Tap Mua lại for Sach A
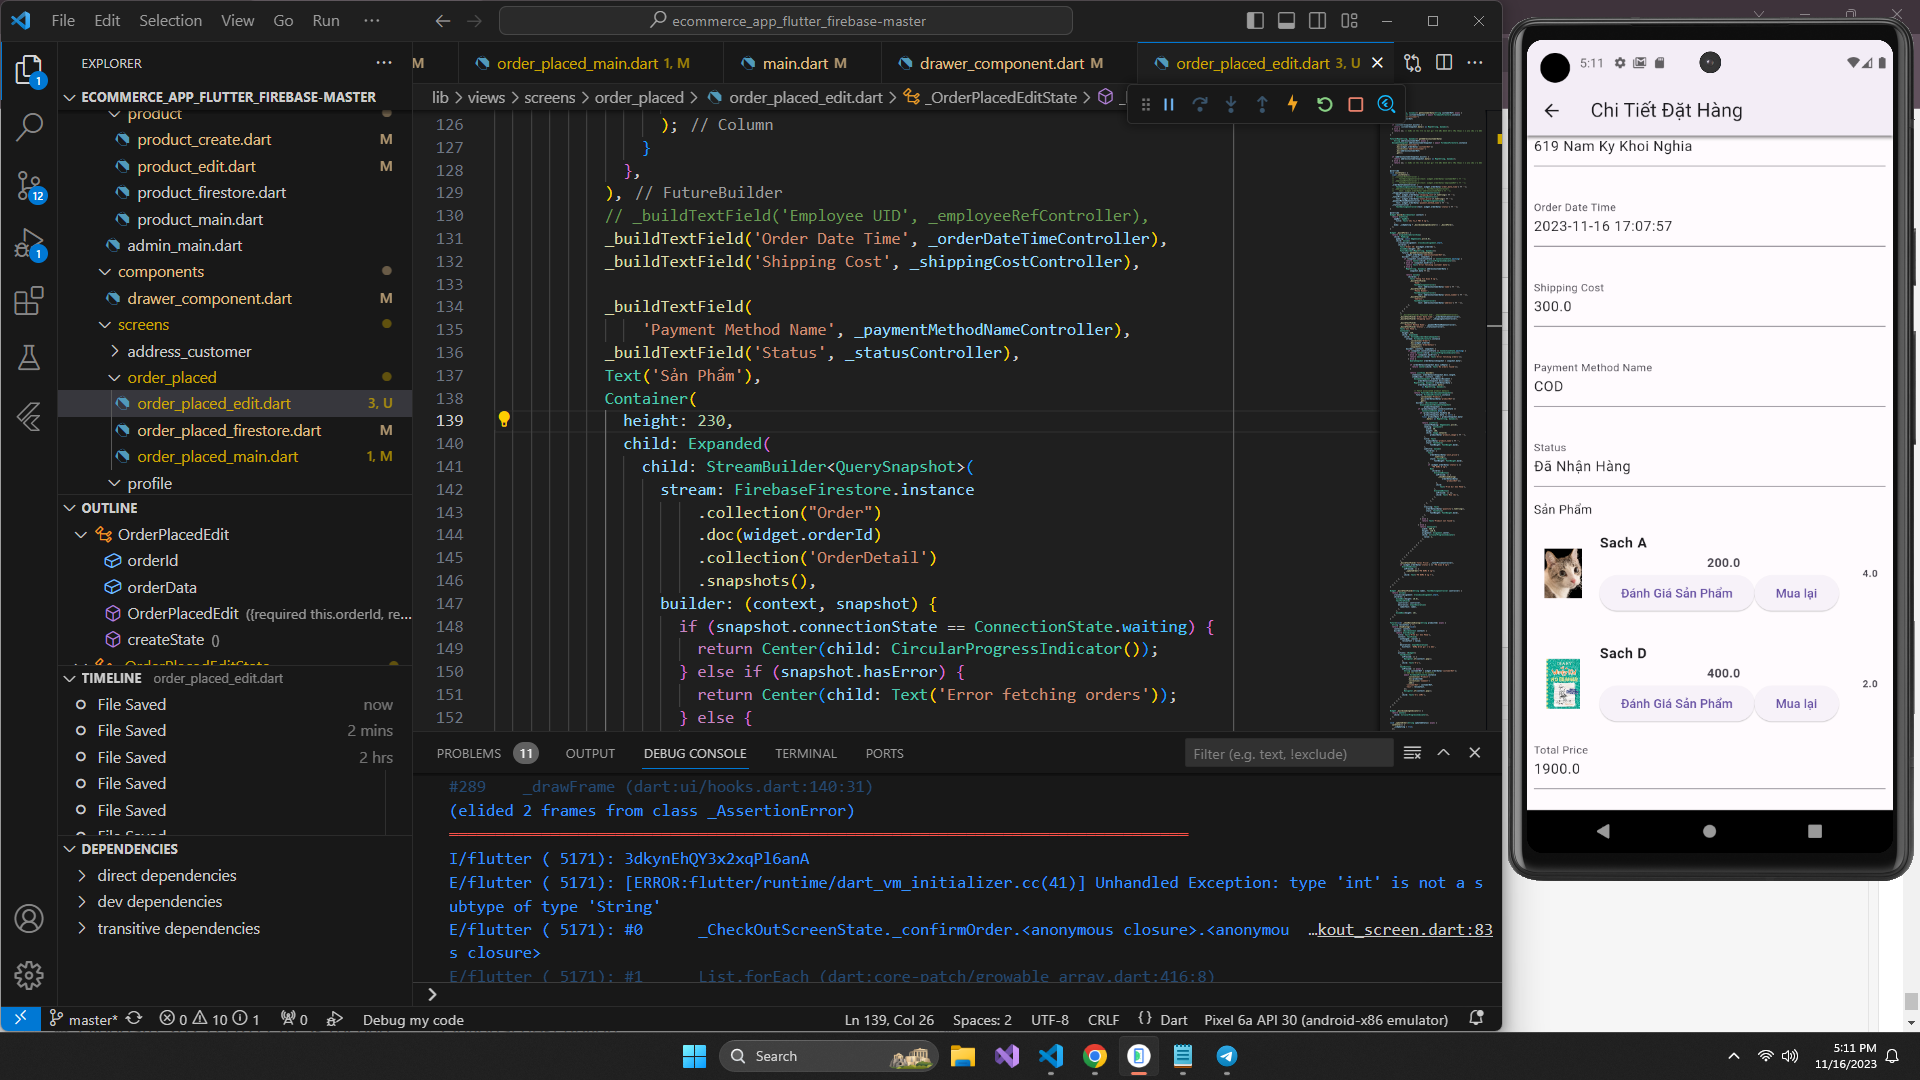The width and height of the screenshot is (1920, 1080). (1795, 593)
